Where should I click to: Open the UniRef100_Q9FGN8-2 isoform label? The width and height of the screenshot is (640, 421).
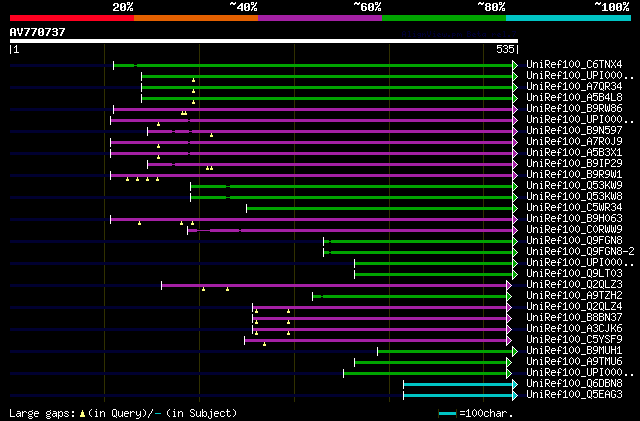580,252
